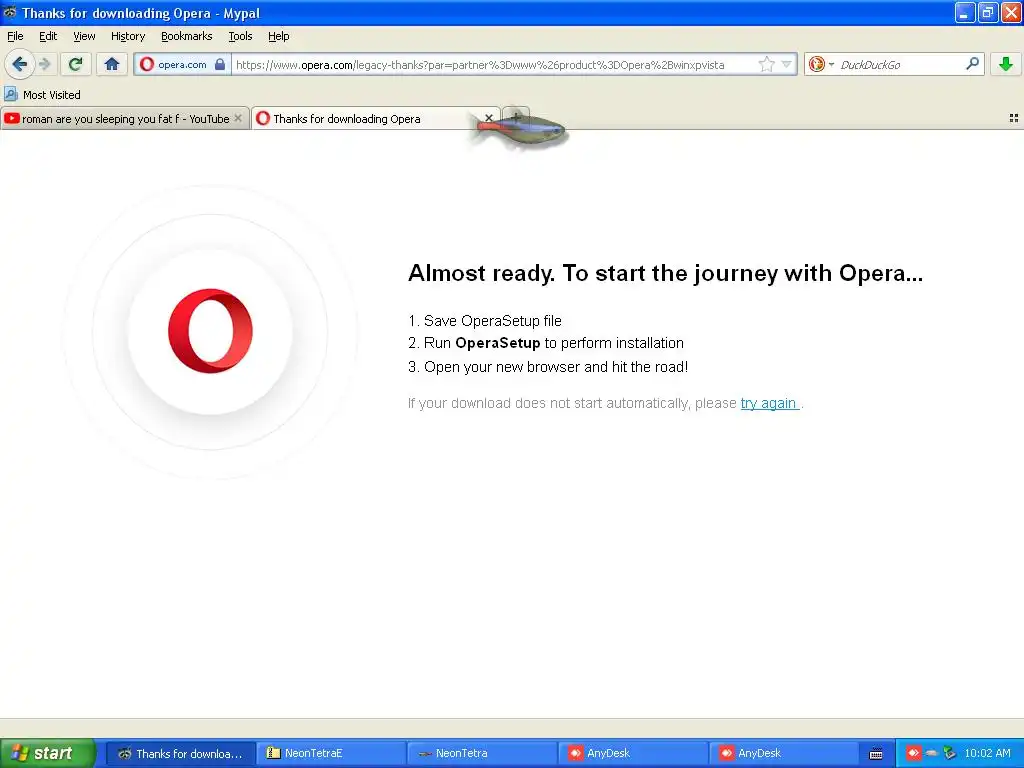
Task: Open the History menu
Action: click(128, 37)
